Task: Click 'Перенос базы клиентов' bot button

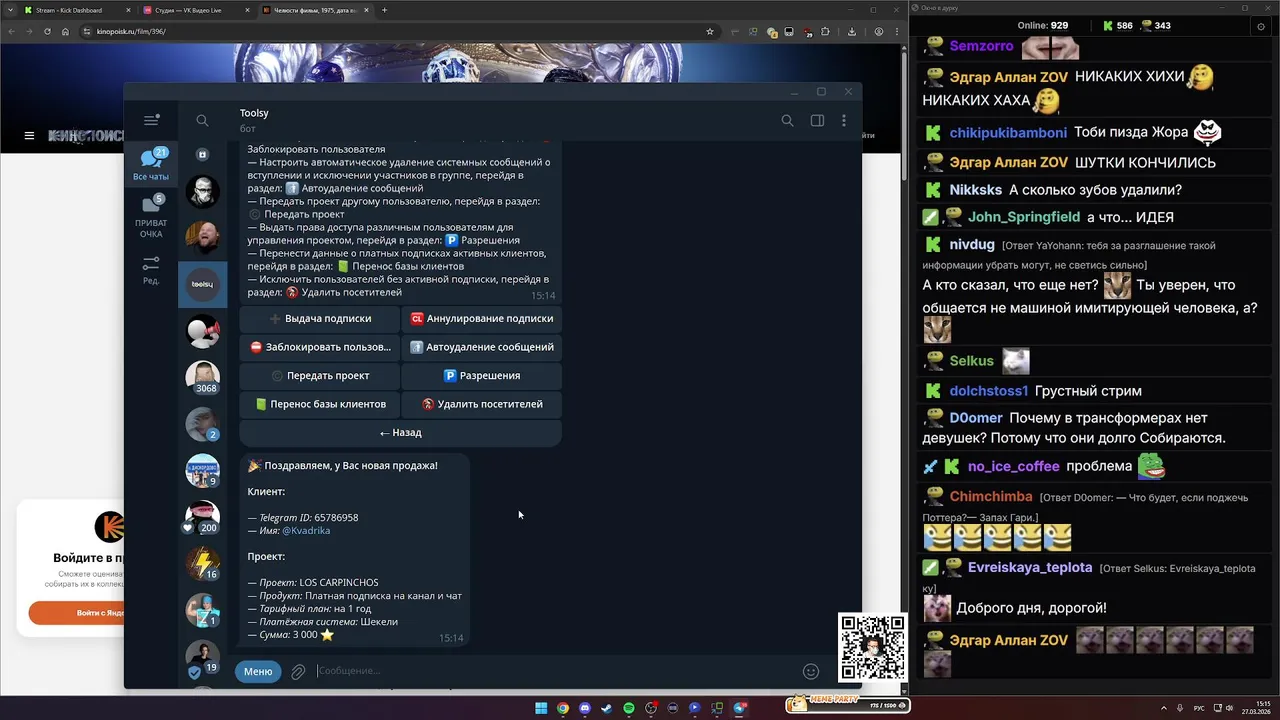Action: (x=320, y=404)
